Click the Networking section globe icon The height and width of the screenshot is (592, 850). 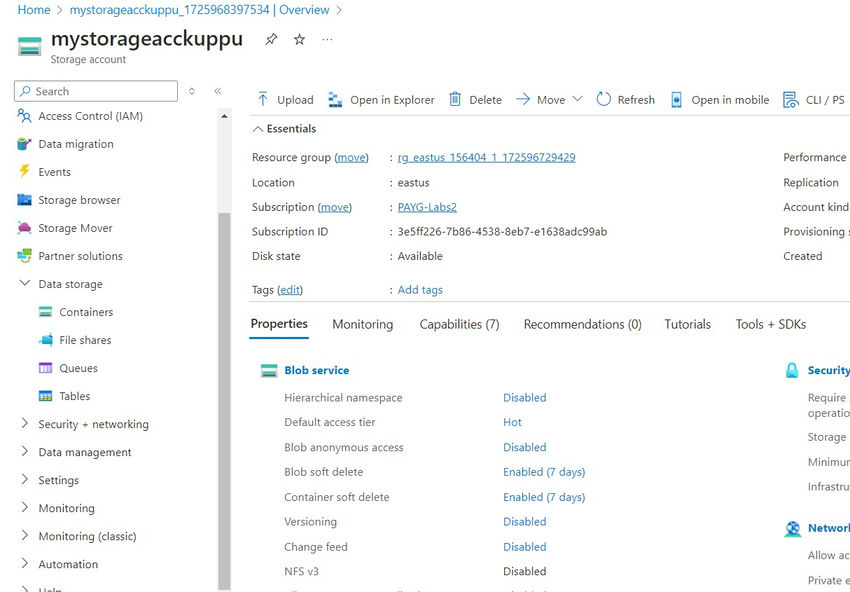coord(793,529)
